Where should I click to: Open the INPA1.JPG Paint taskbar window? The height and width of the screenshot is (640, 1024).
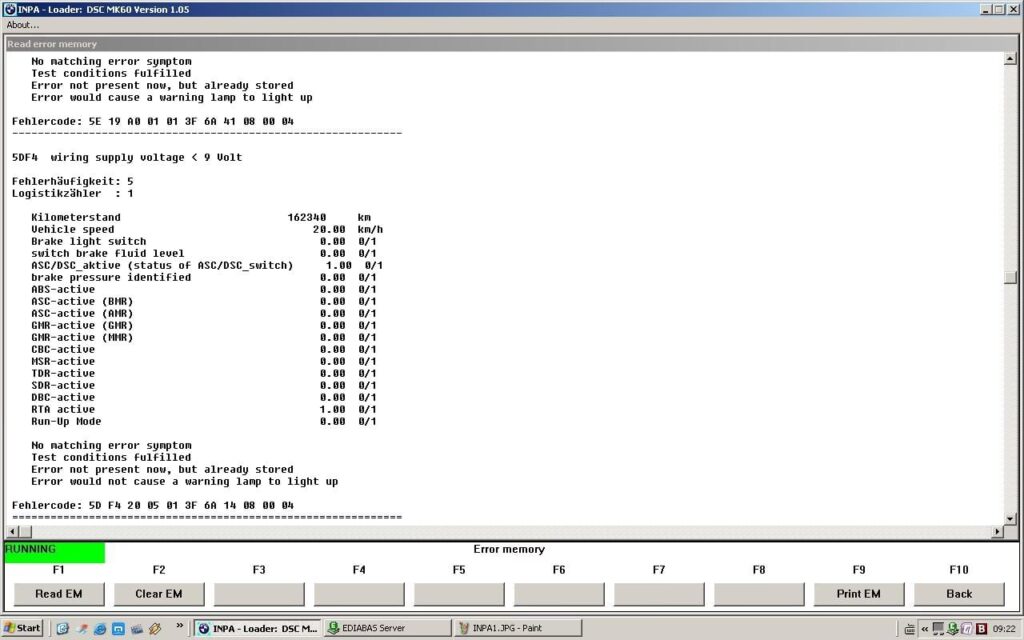pos(517,629)
